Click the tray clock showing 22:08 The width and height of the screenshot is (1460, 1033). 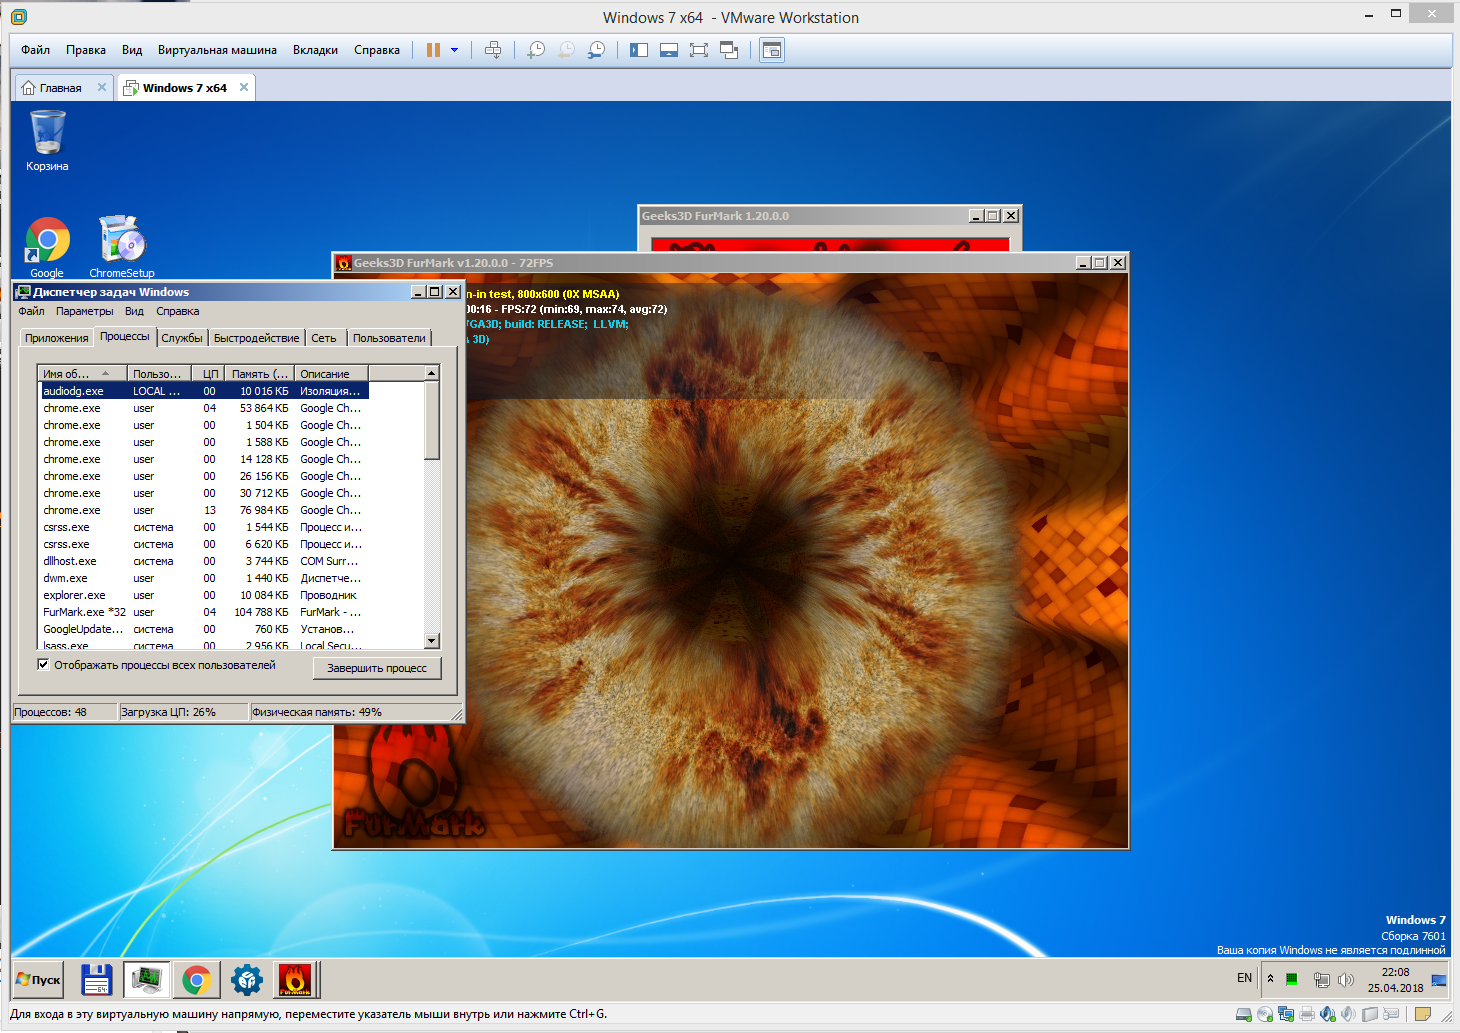tap(1395, 980)
